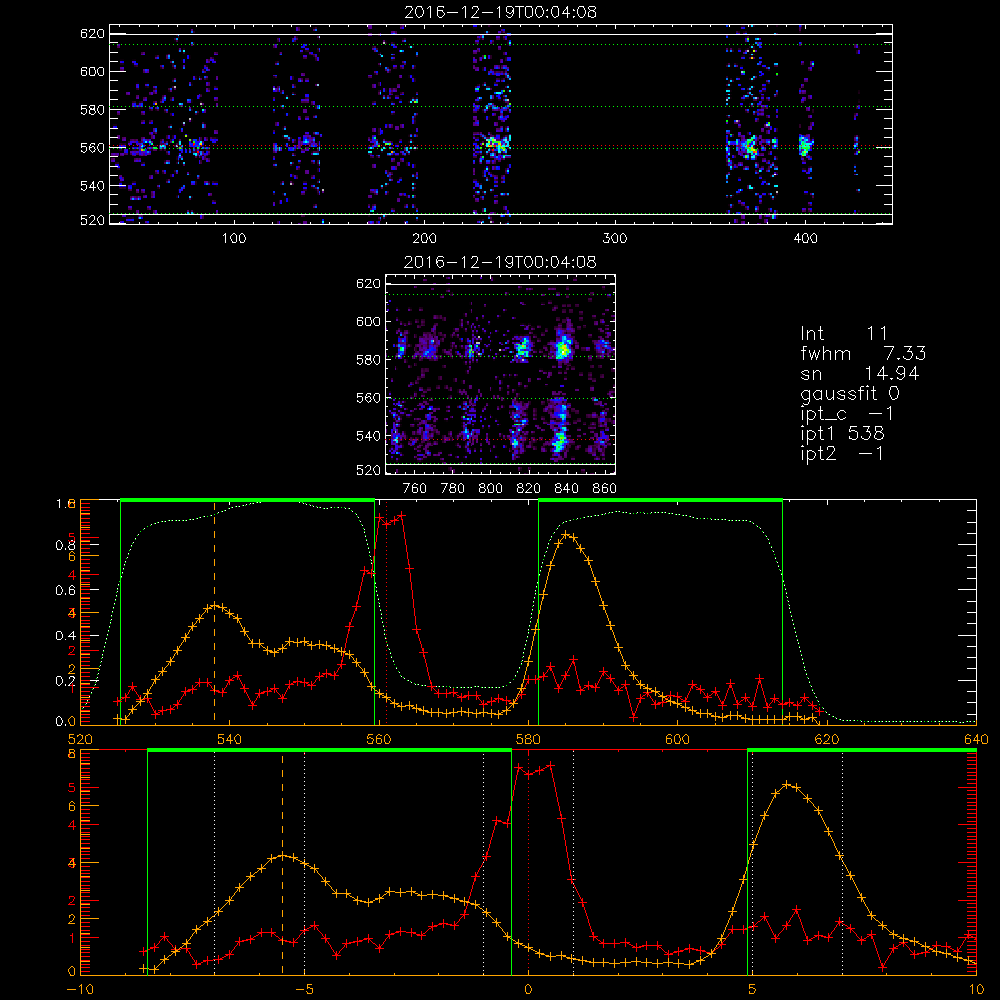This screenshot has width=1000, height=1000.
Task: Click white y-axis label '0.4' in upper profile plot
Action: pyautogui.click(x=66, y=635)
